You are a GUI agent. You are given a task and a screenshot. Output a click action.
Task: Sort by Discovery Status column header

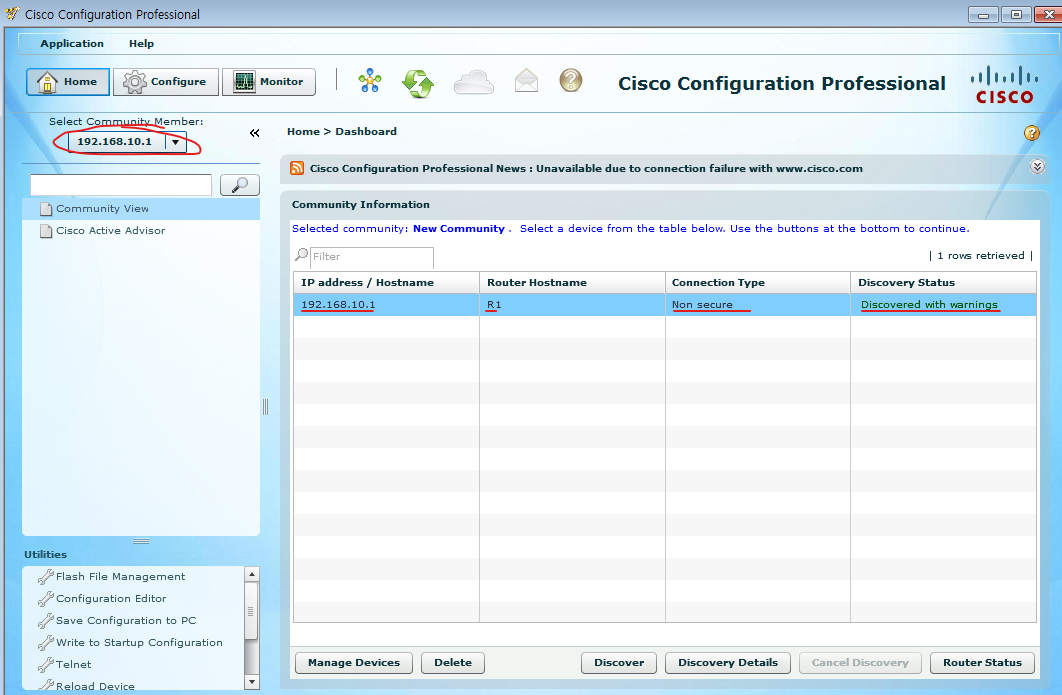coord(943,282)
